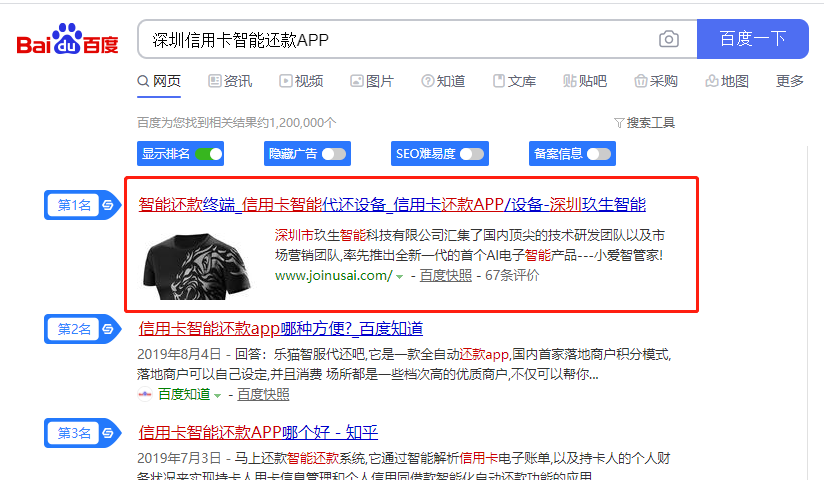Click the refresh icon beside 第1名 badge

pyautogui.click(x=108, y=205)
